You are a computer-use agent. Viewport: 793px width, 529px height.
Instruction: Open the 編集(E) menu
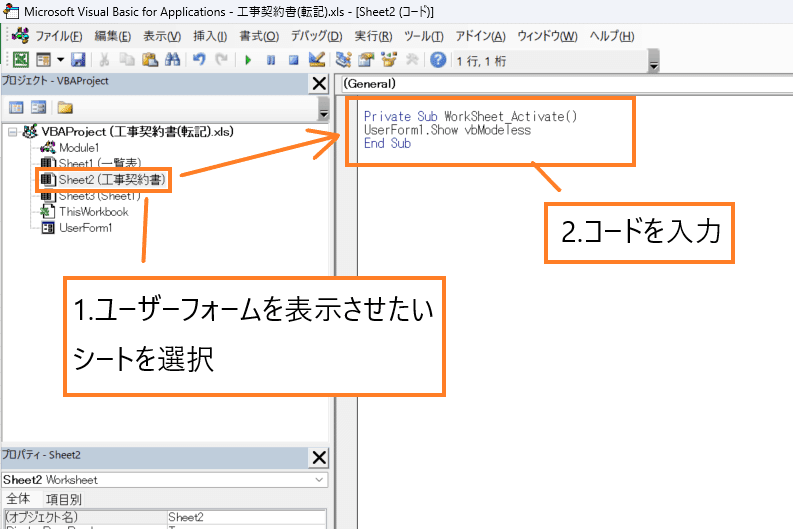113,36
